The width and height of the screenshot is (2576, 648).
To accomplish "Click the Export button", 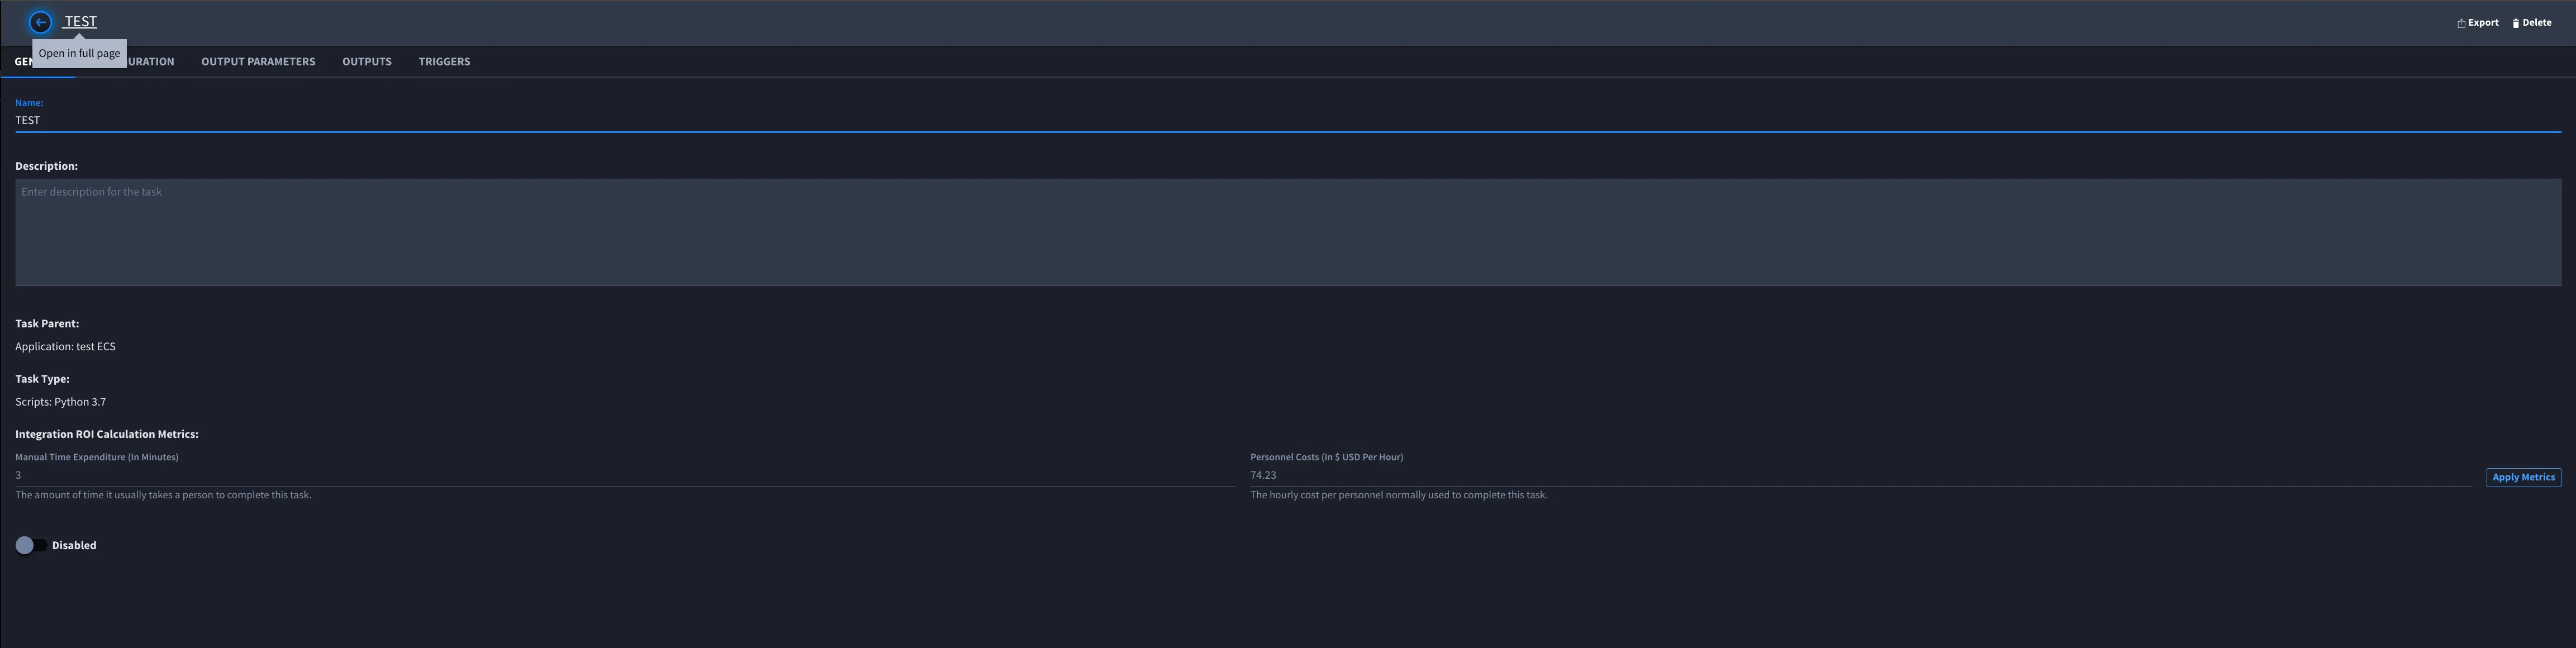I will [2478, 22].
